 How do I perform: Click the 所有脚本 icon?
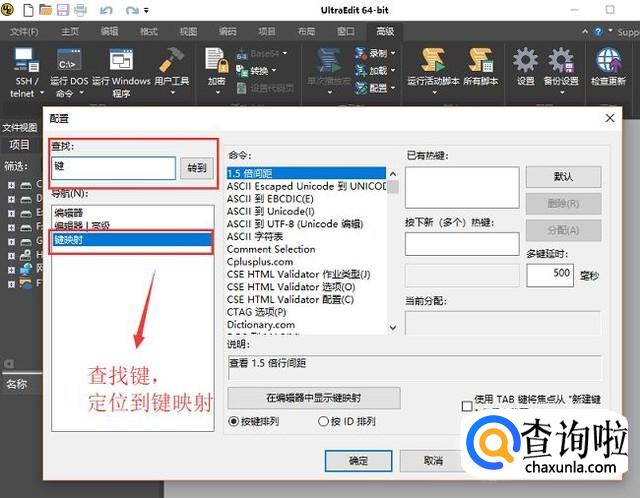(480, 60)
